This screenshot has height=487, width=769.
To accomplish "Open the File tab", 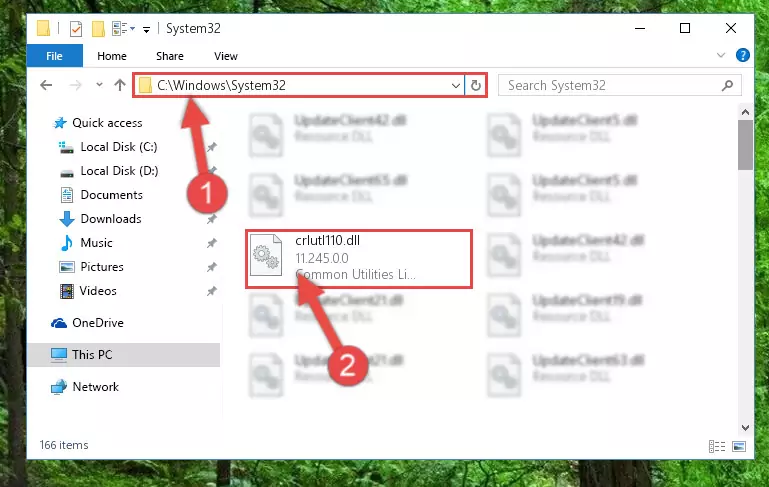I will coord(54,56).
